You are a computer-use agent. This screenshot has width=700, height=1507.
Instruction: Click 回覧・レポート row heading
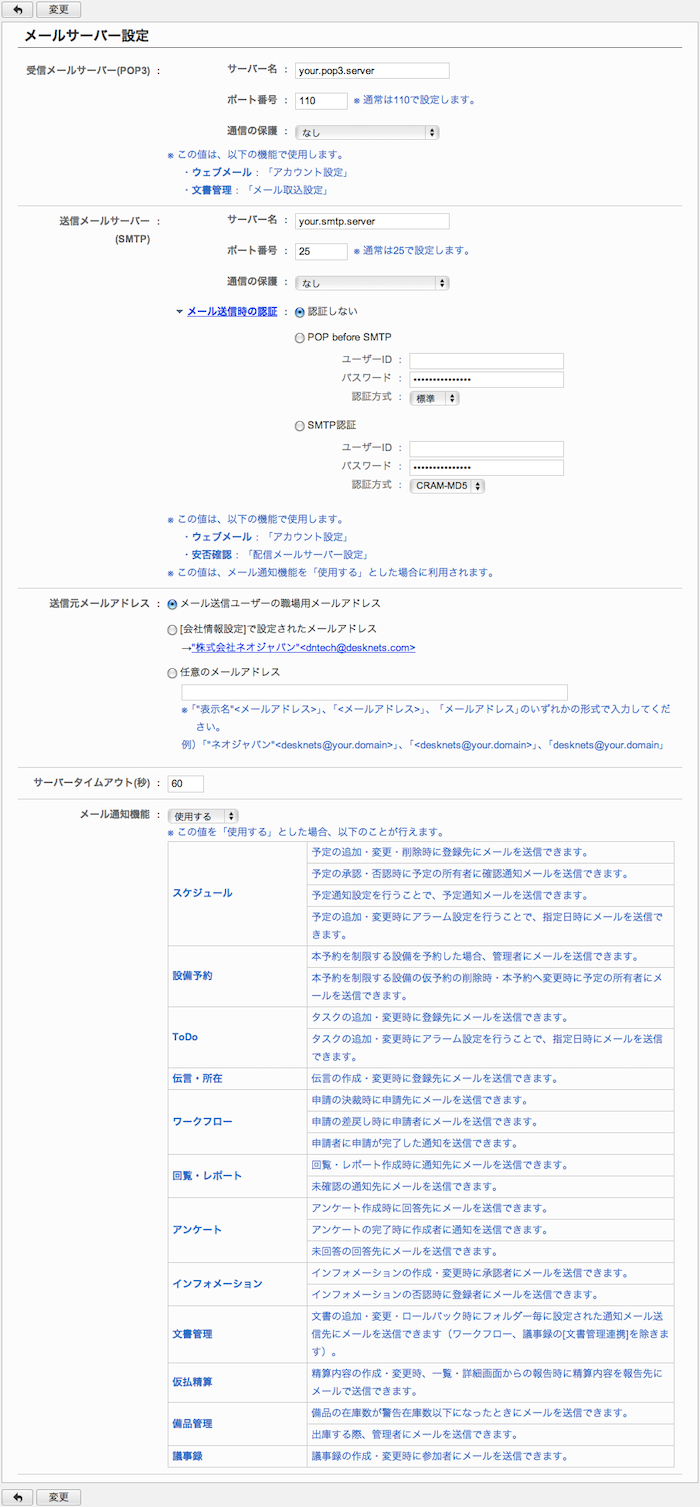(x=207, y=1175)
